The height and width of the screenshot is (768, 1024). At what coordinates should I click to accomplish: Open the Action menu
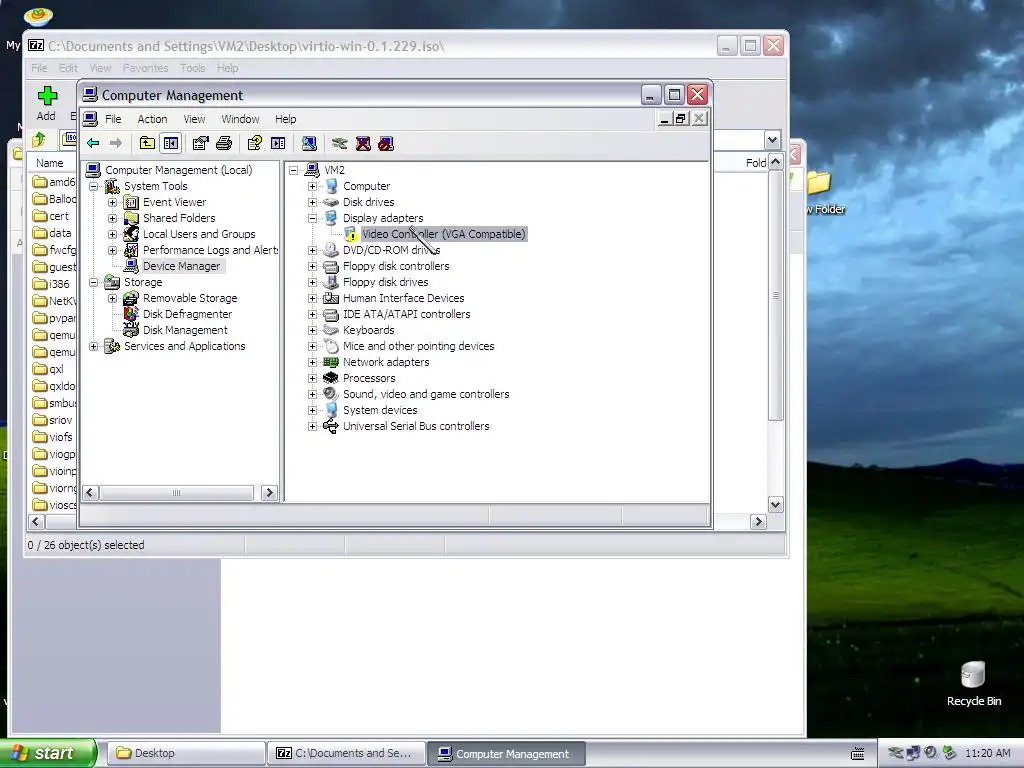point(152,119)
